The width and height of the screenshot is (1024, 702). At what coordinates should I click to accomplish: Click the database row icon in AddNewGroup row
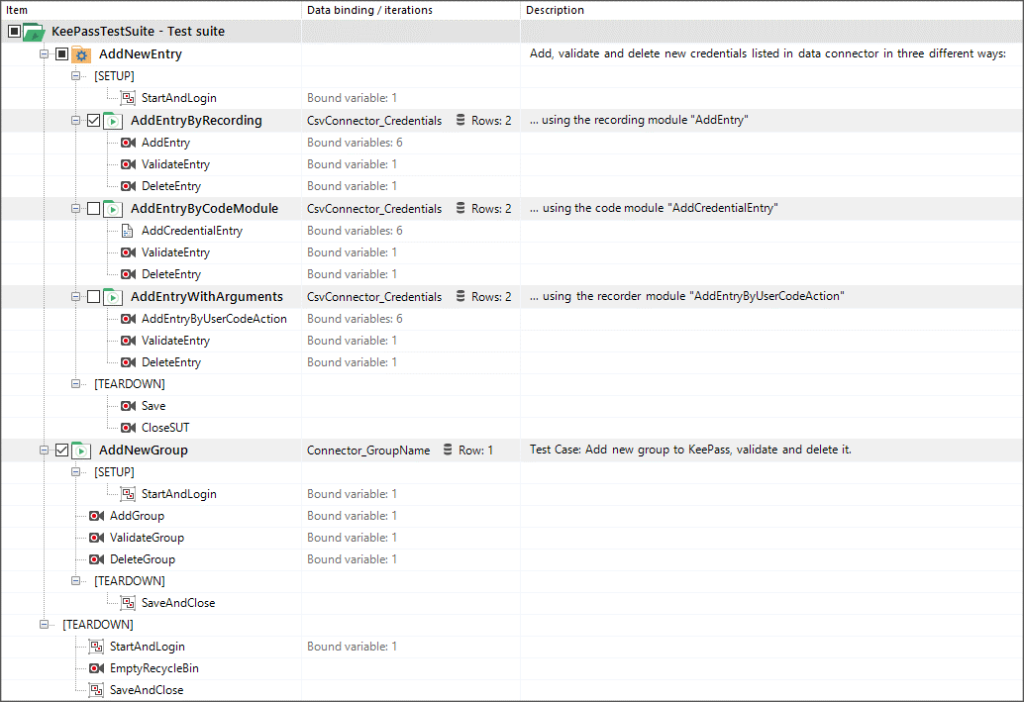coord(447,450)
